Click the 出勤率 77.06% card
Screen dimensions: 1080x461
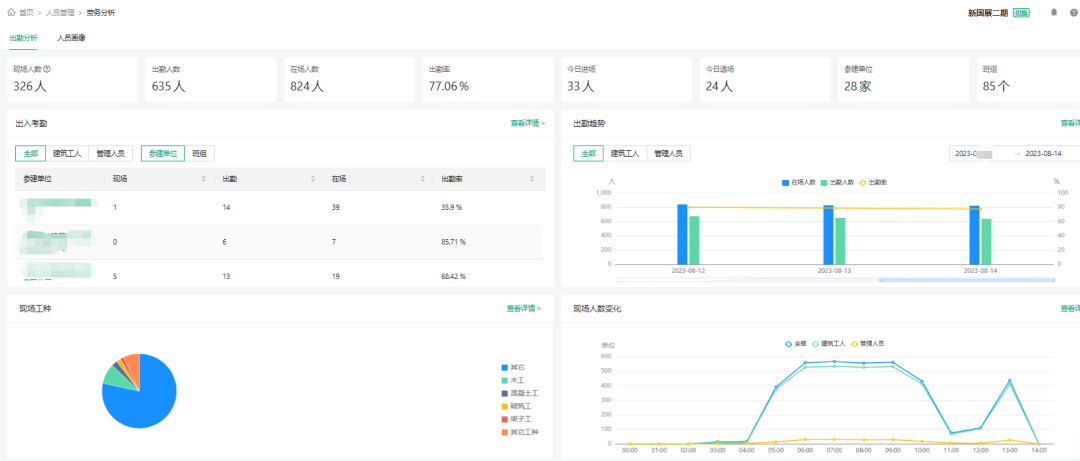tap(488, 80)
